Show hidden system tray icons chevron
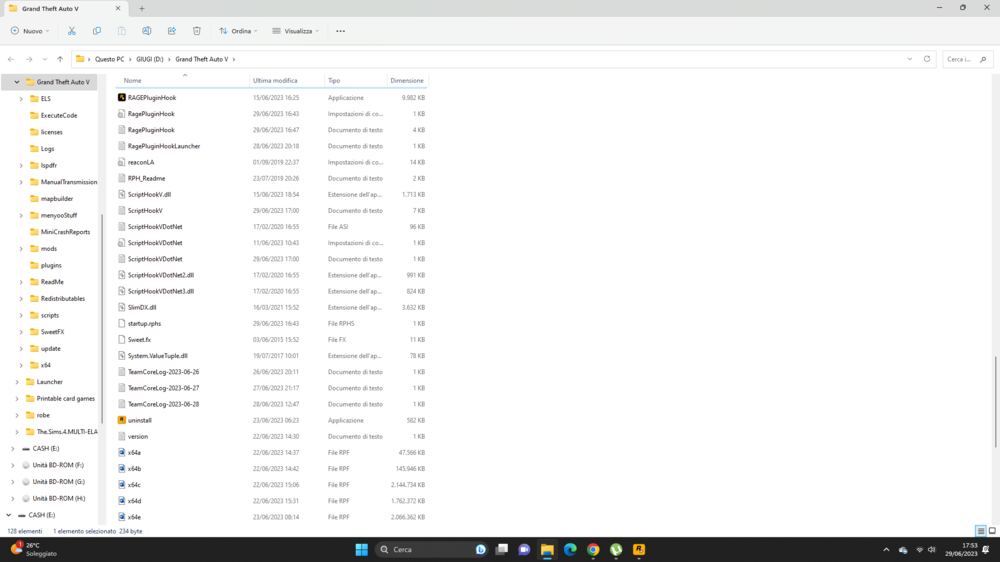1000x562 pixels. [886, 549]
